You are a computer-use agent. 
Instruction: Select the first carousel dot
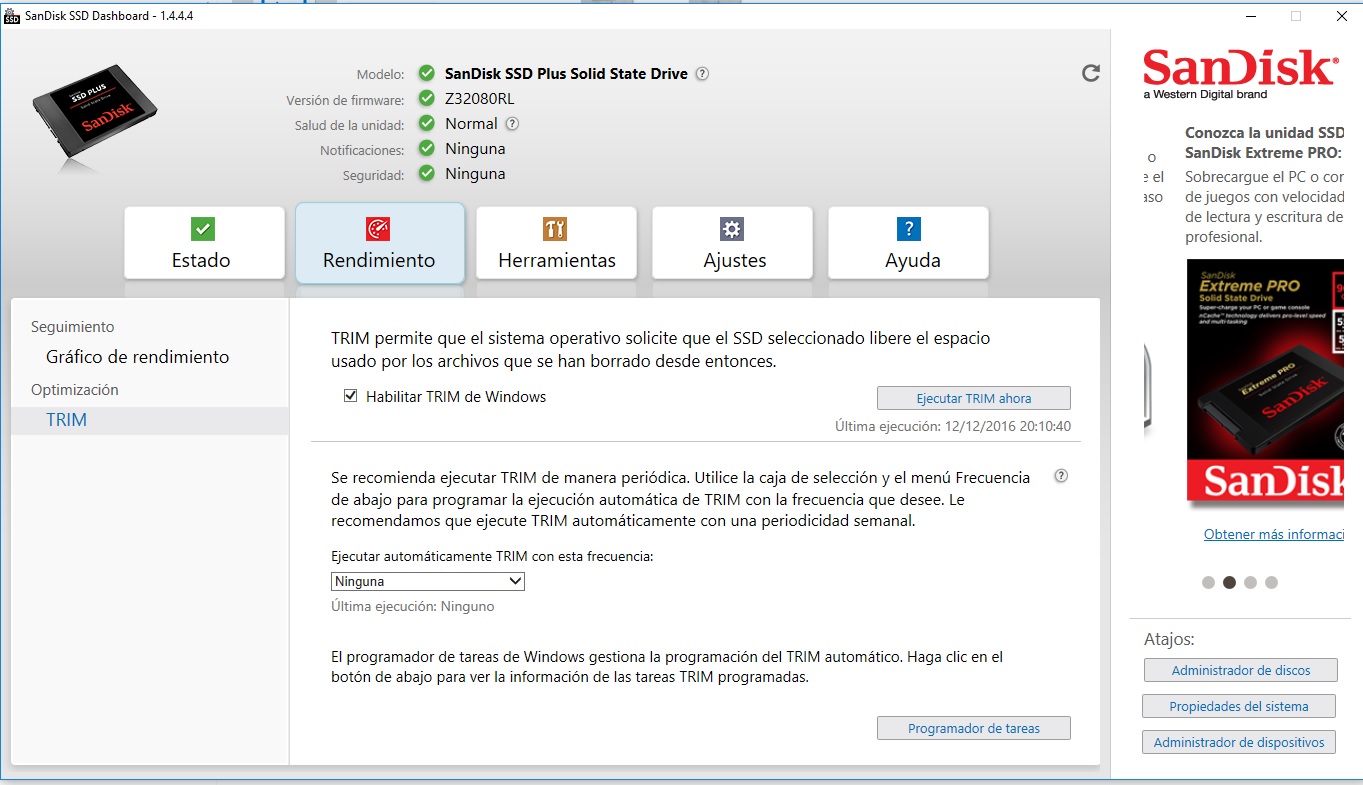pyautogui.click(x=1208, y=582)
